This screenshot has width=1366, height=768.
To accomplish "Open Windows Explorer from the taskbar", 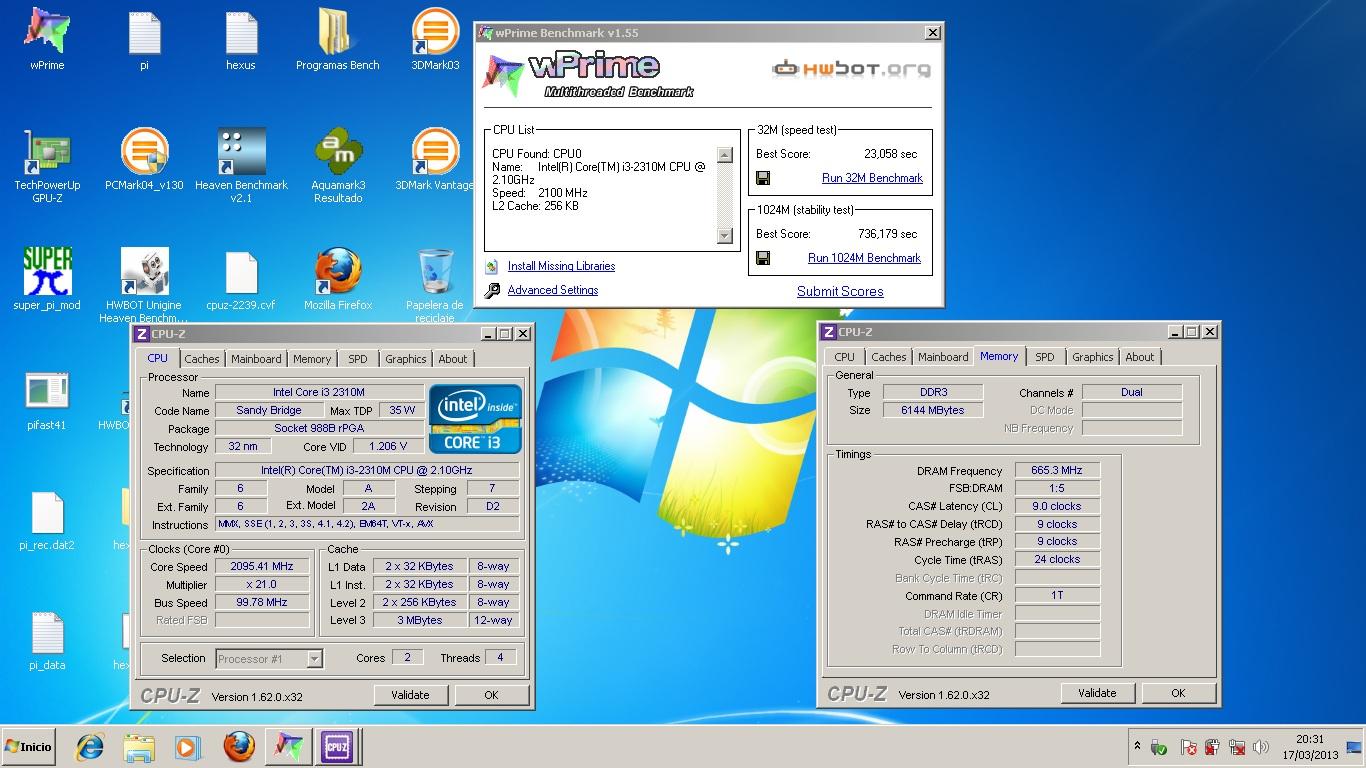I will [139, 747].
